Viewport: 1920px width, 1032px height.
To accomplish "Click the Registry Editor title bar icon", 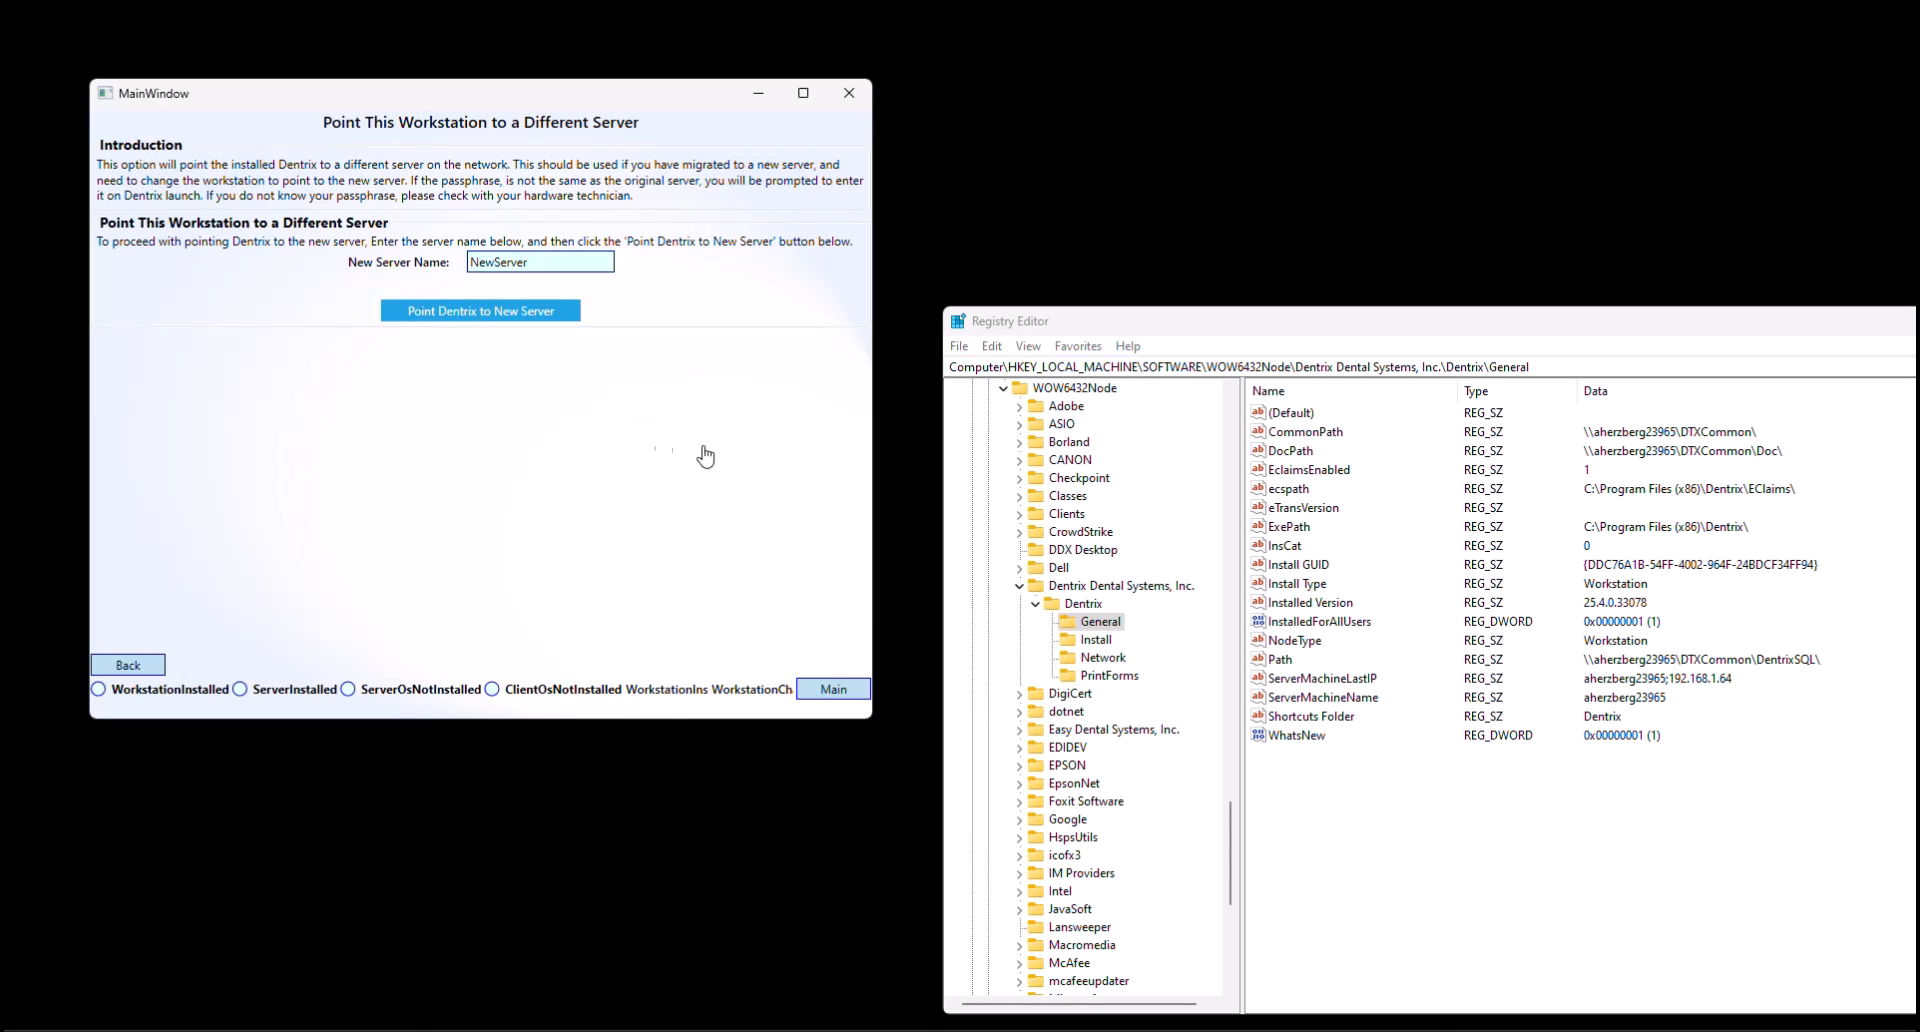I will (958, 321).
